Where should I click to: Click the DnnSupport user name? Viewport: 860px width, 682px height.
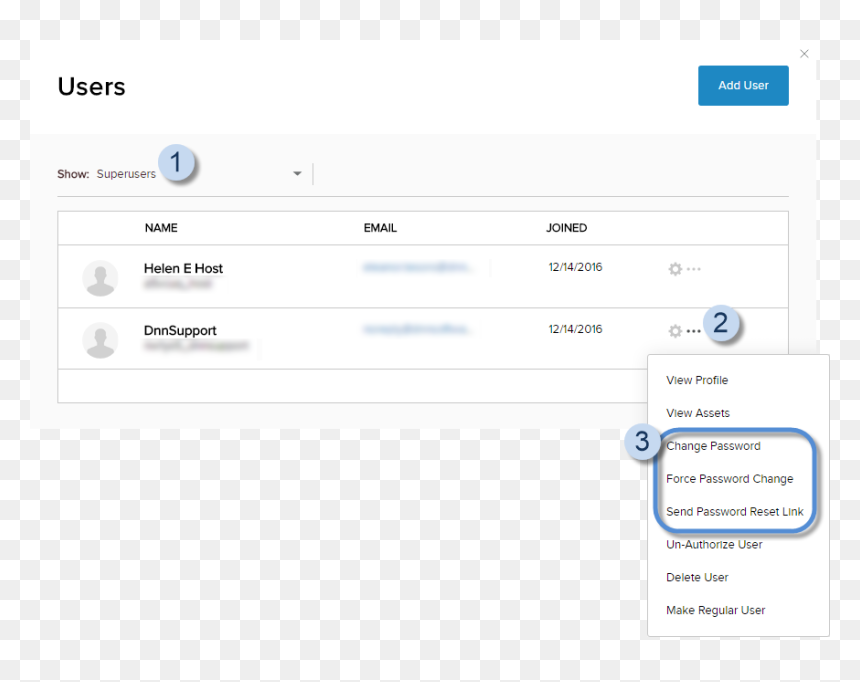tap(180, 330)
